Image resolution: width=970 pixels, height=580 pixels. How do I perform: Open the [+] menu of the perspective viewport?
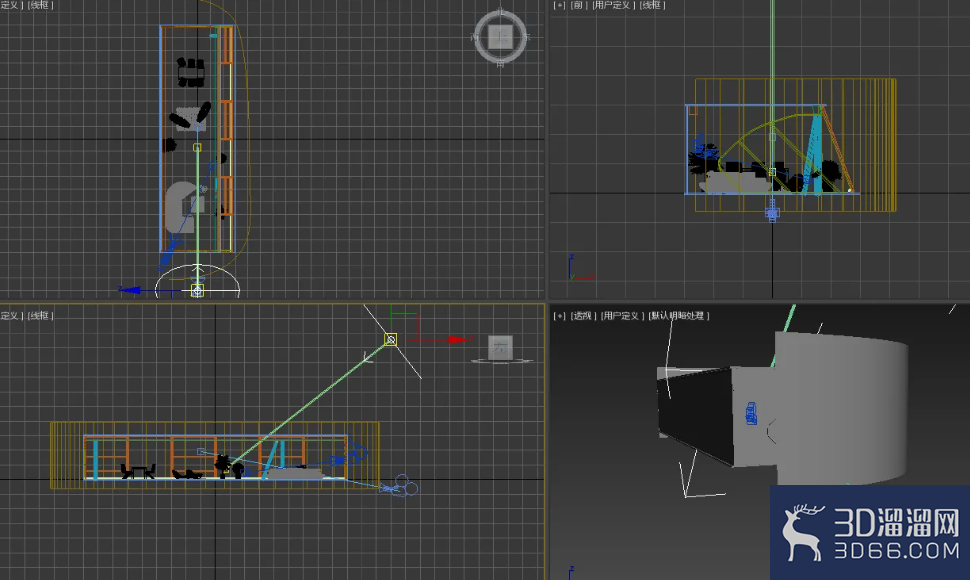(x=559, y=315)
